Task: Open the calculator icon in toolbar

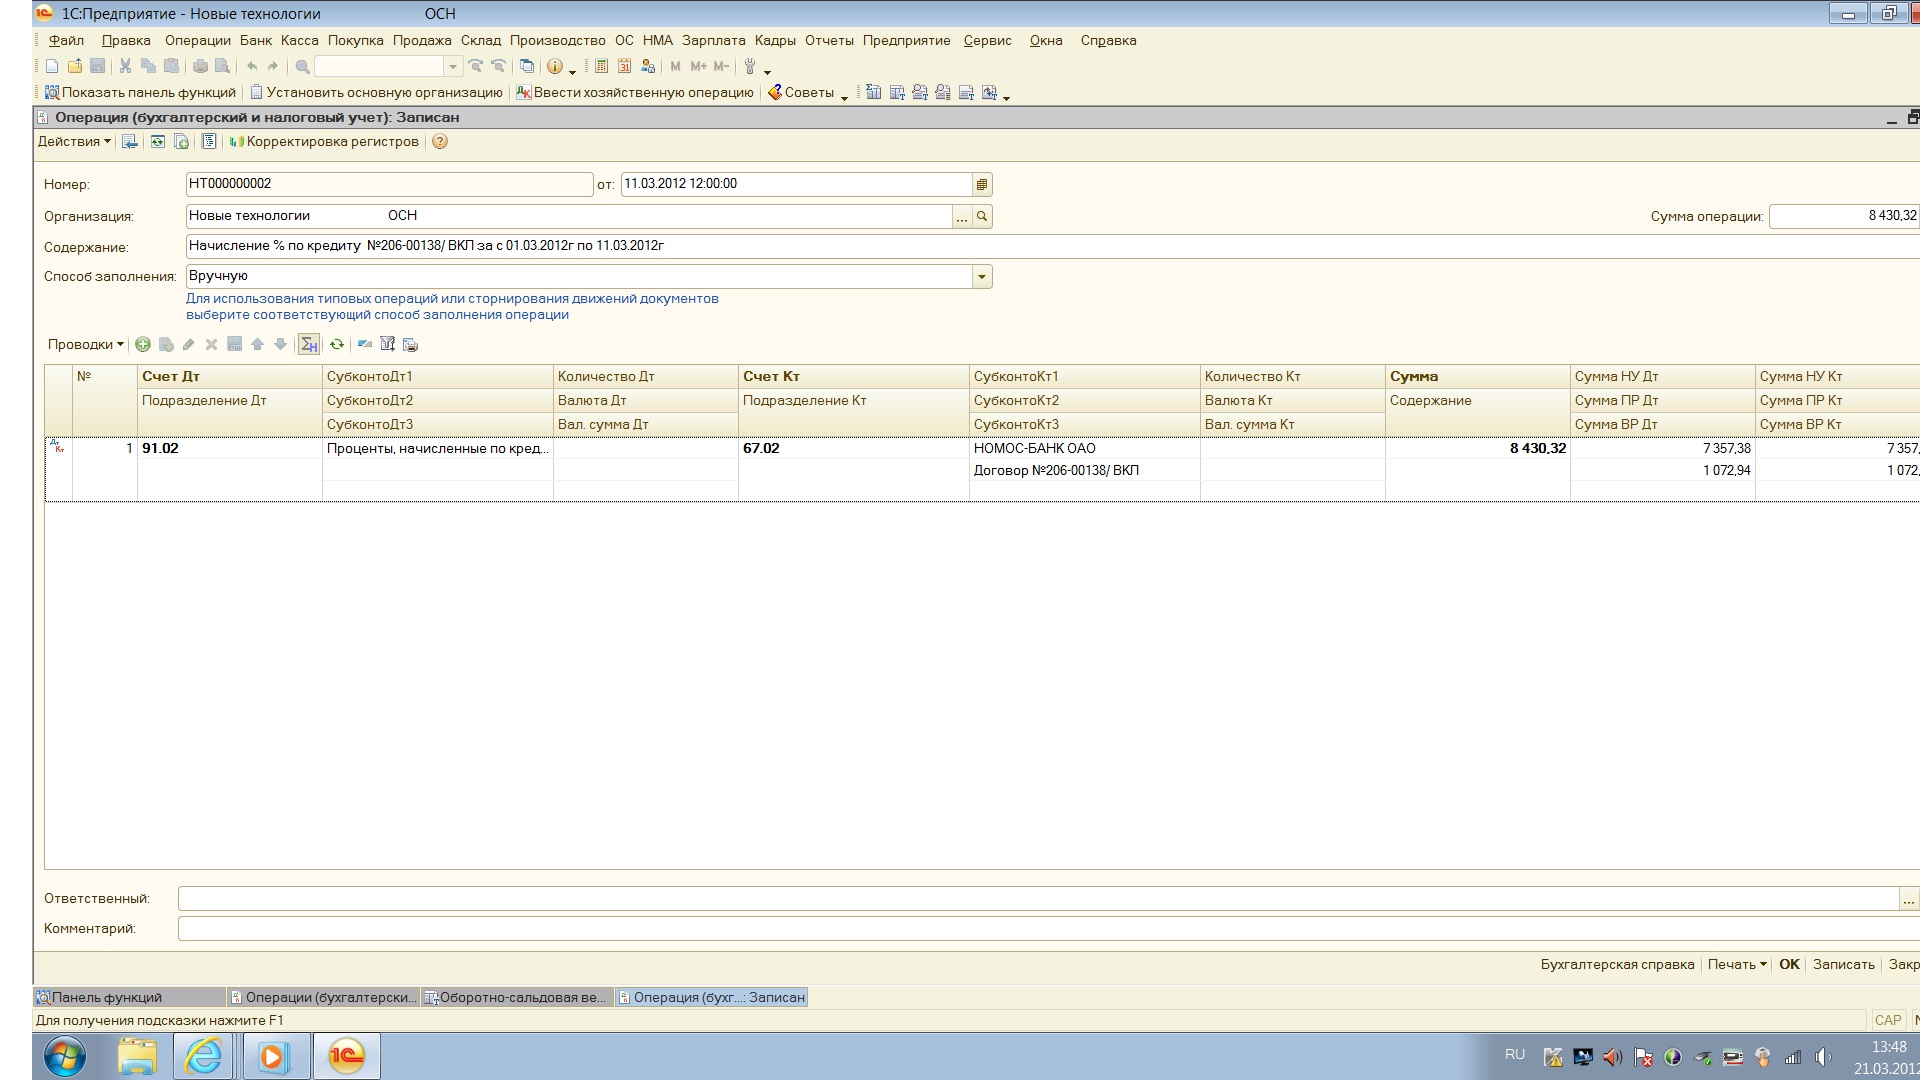Action: 601,67
